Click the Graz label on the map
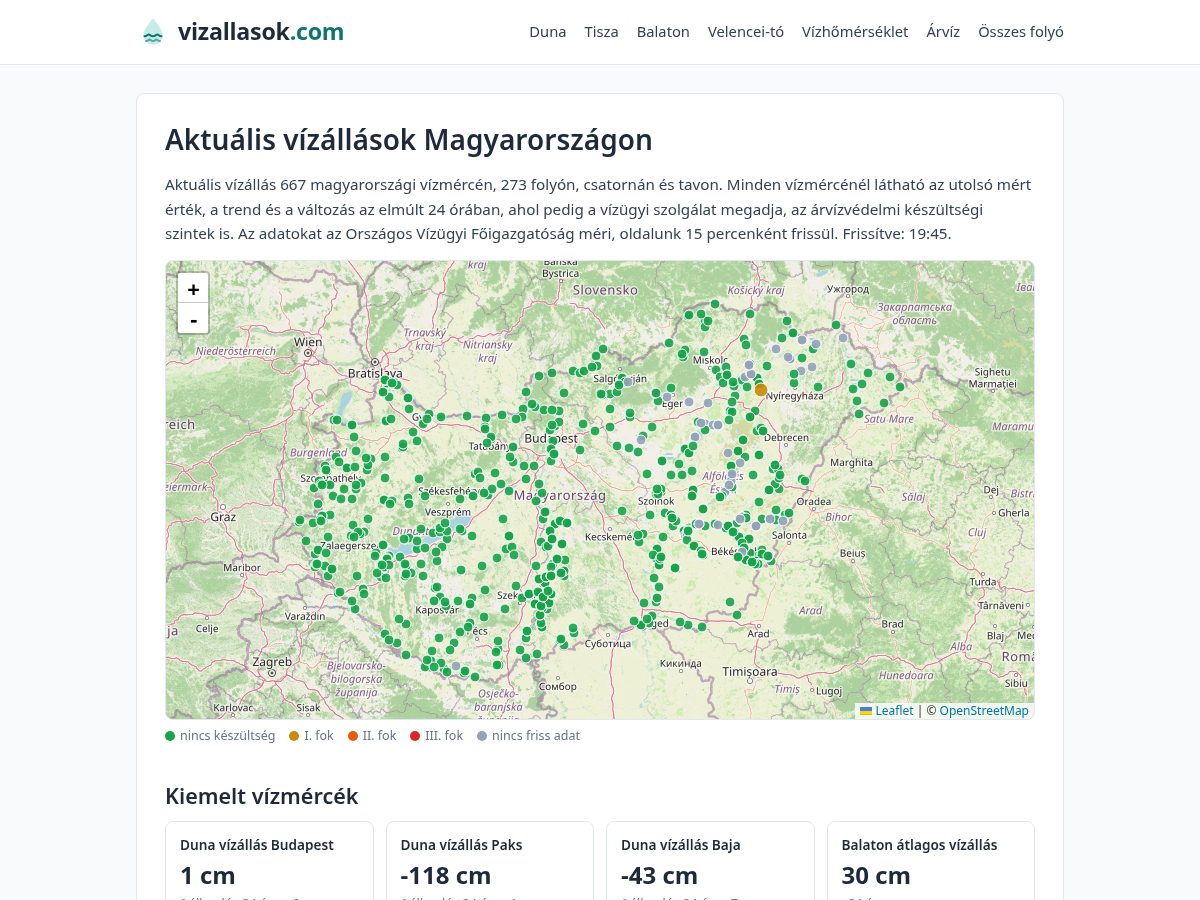Image resolution: width=1200 pixels, height=900 pixels. click(x=223, y=517)
